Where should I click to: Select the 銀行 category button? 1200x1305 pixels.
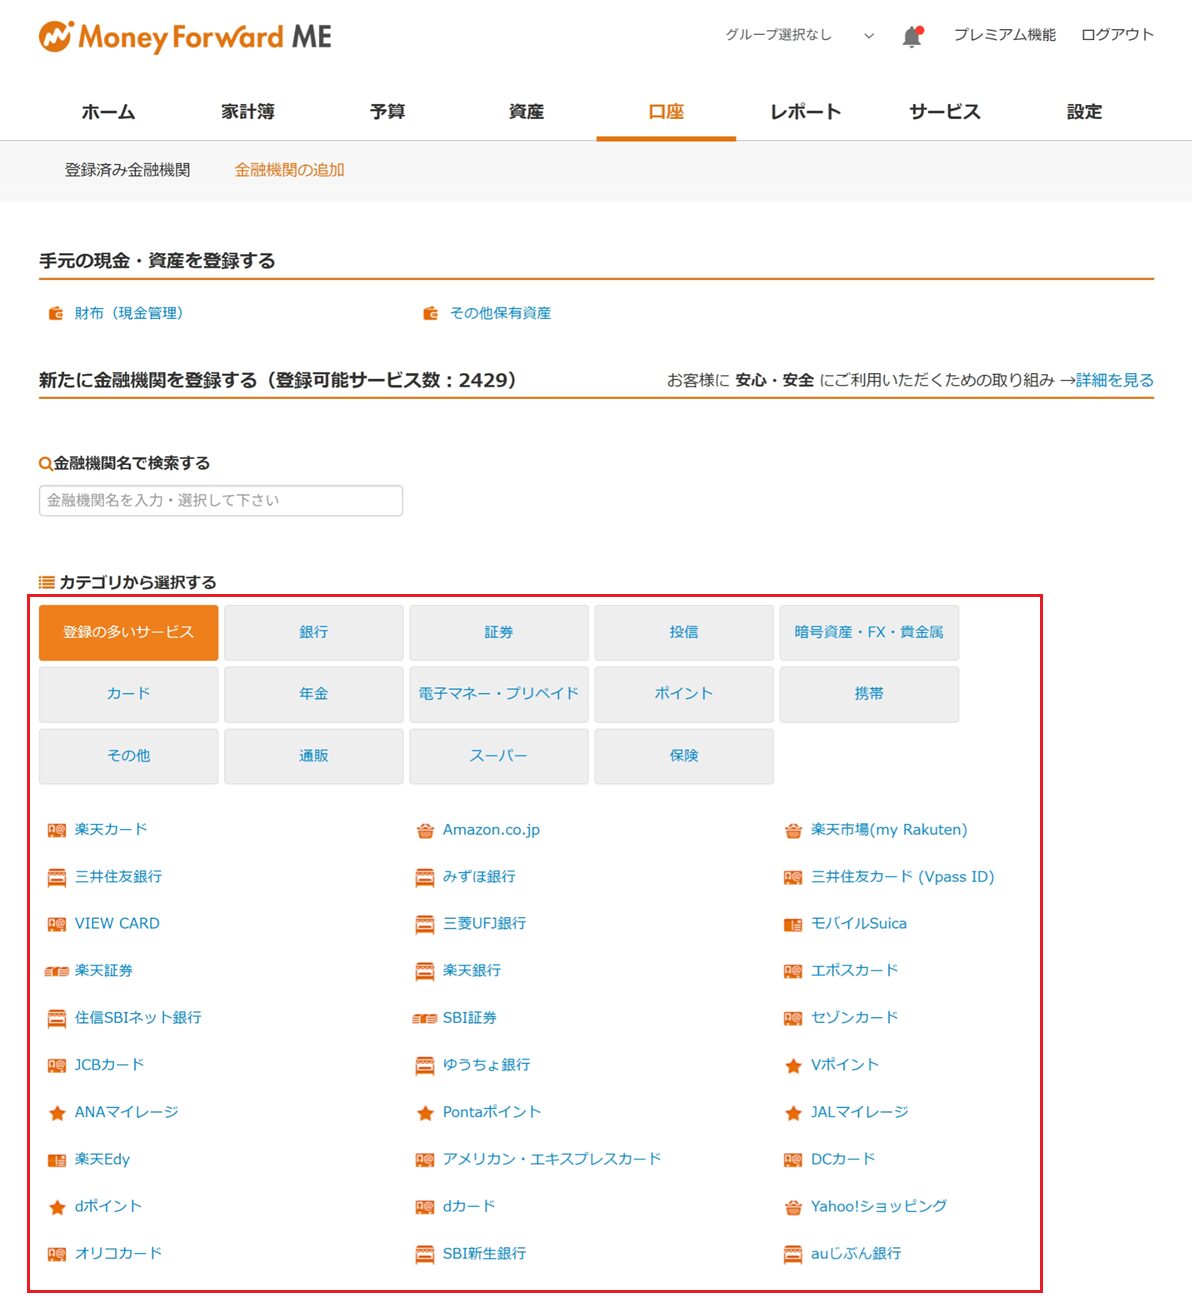coord(313,632)
